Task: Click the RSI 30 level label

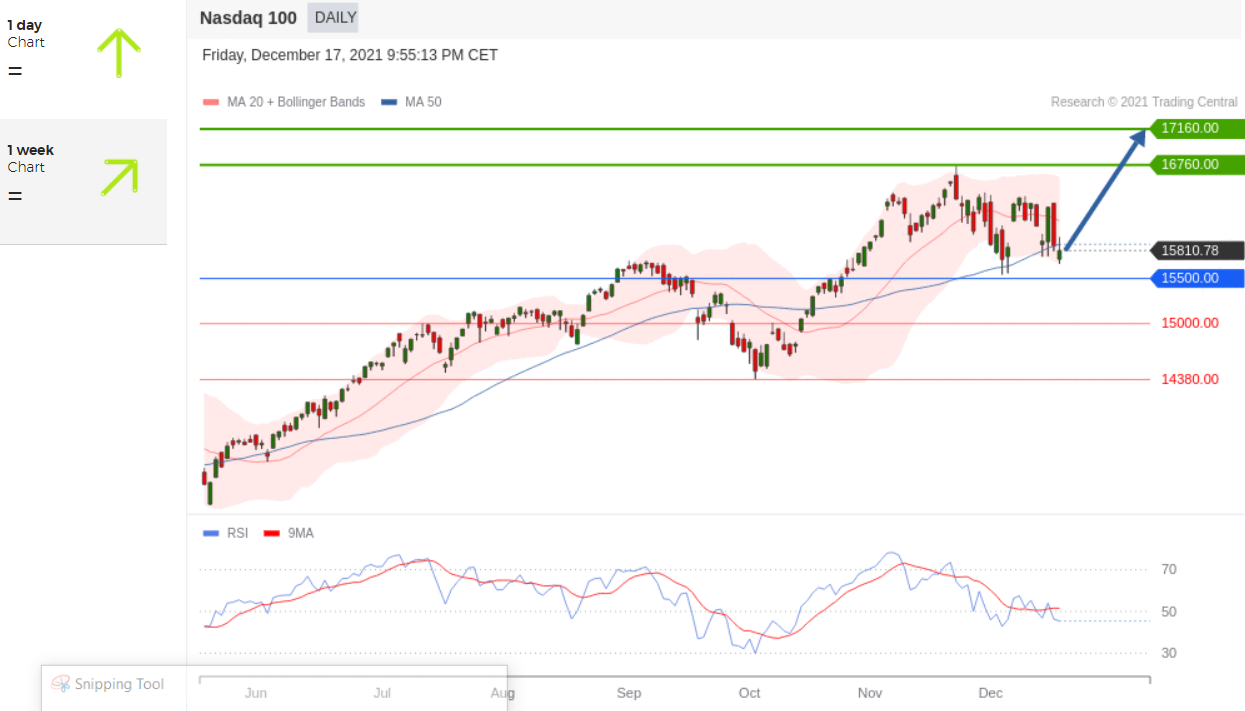Action: tap(1169, 653)
